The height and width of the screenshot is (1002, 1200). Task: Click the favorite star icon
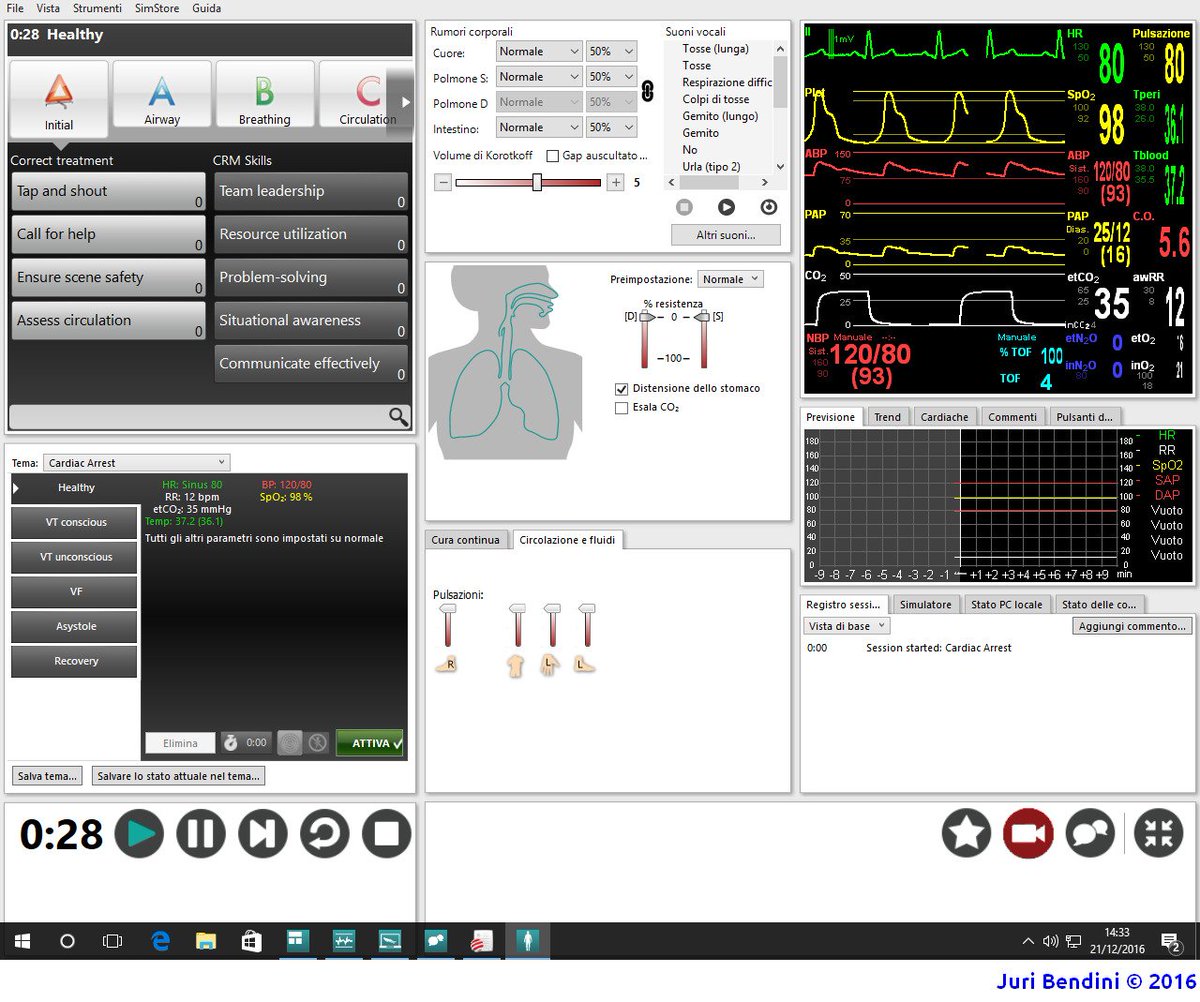point(966,833)
